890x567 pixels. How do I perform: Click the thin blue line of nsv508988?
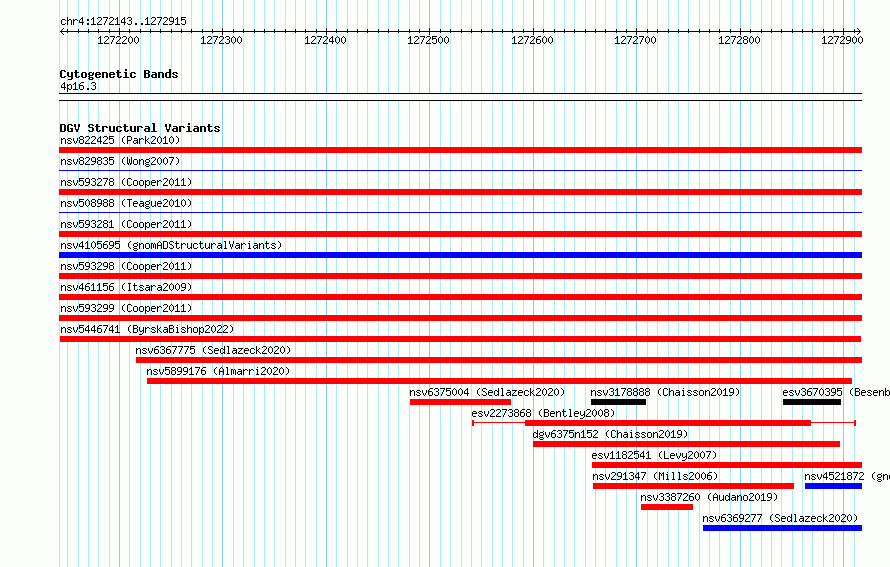point(460,212)
